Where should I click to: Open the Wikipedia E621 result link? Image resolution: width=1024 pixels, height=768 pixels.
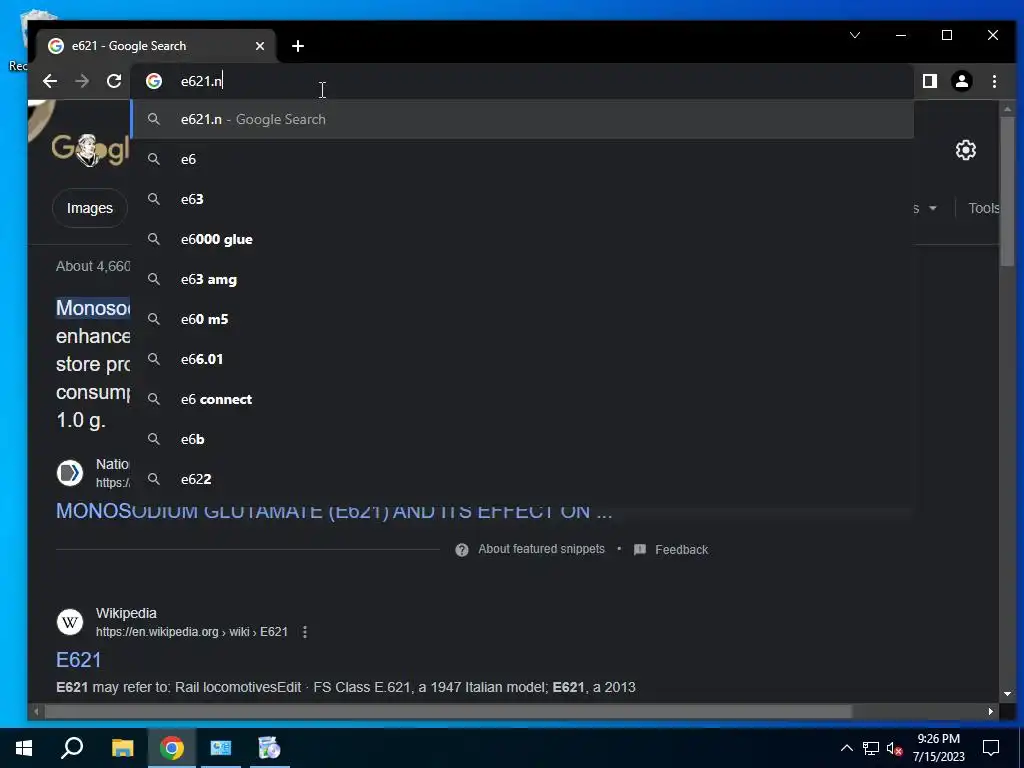78,660
